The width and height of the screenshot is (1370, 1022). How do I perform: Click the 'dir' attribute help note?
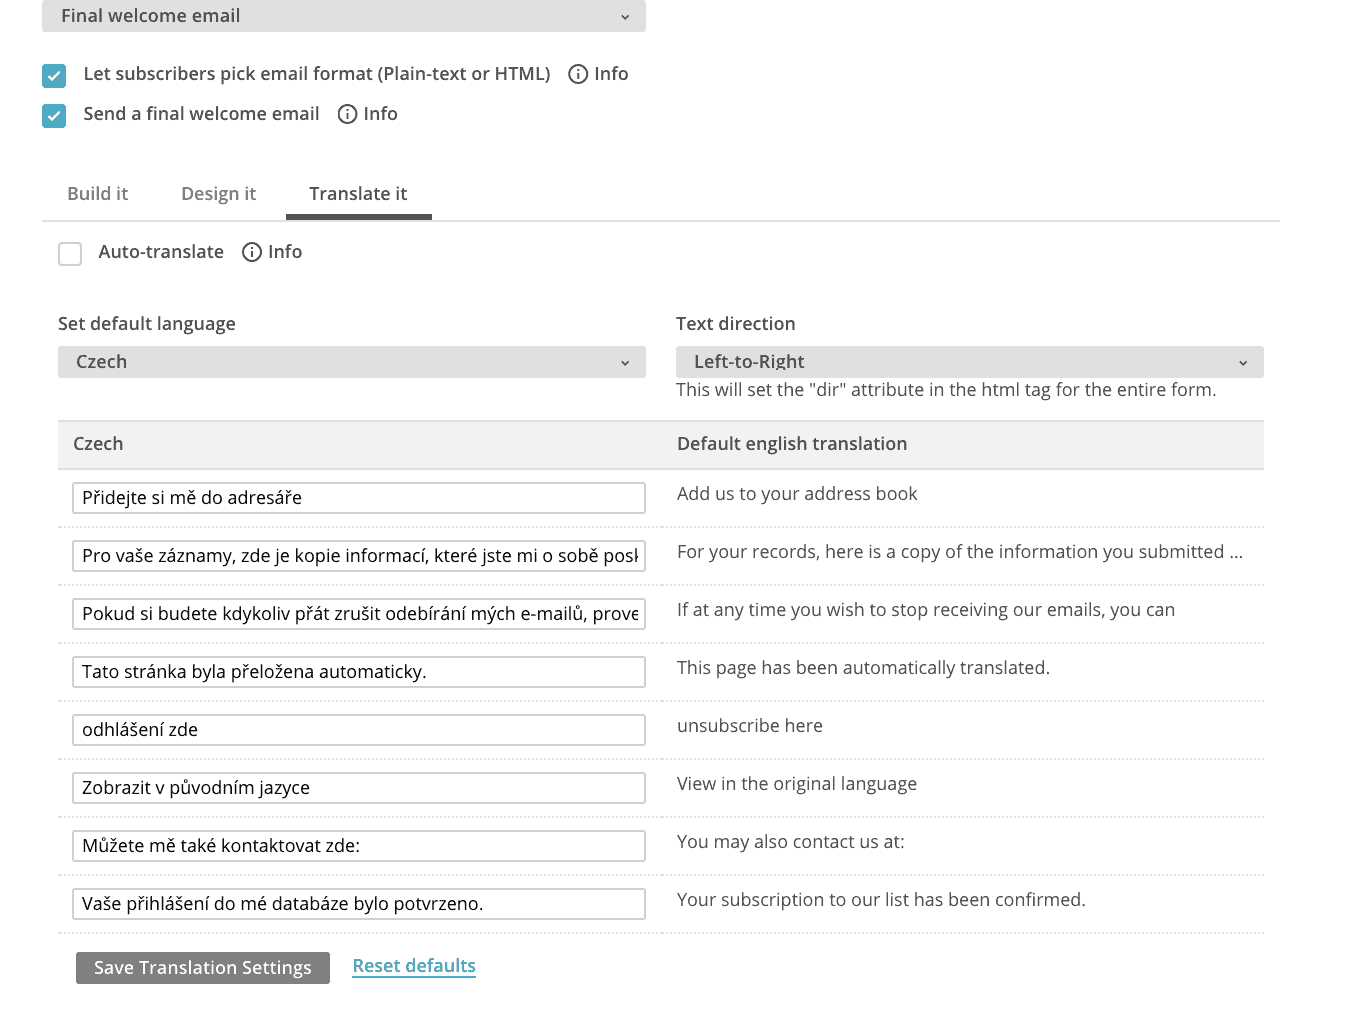(x=946, y=390)
